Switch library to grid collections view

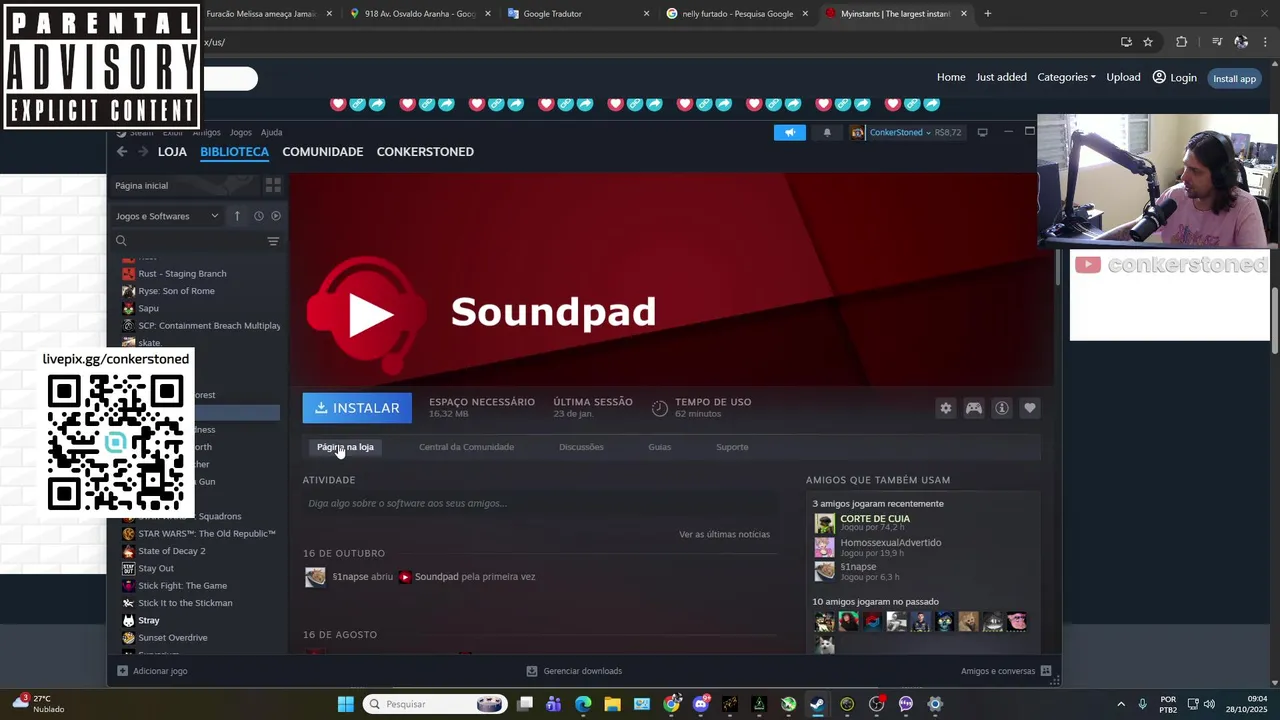[273, 186]
